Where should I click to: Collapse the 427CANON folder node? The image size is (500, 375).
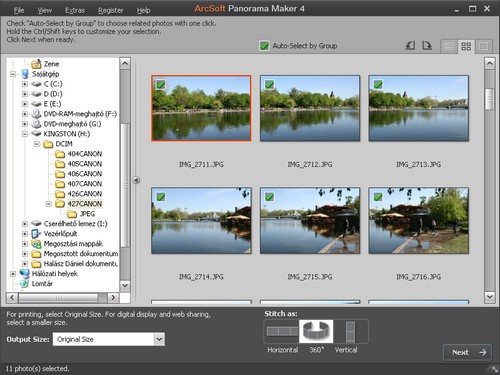pyautogui.click(x=49, y=204)
